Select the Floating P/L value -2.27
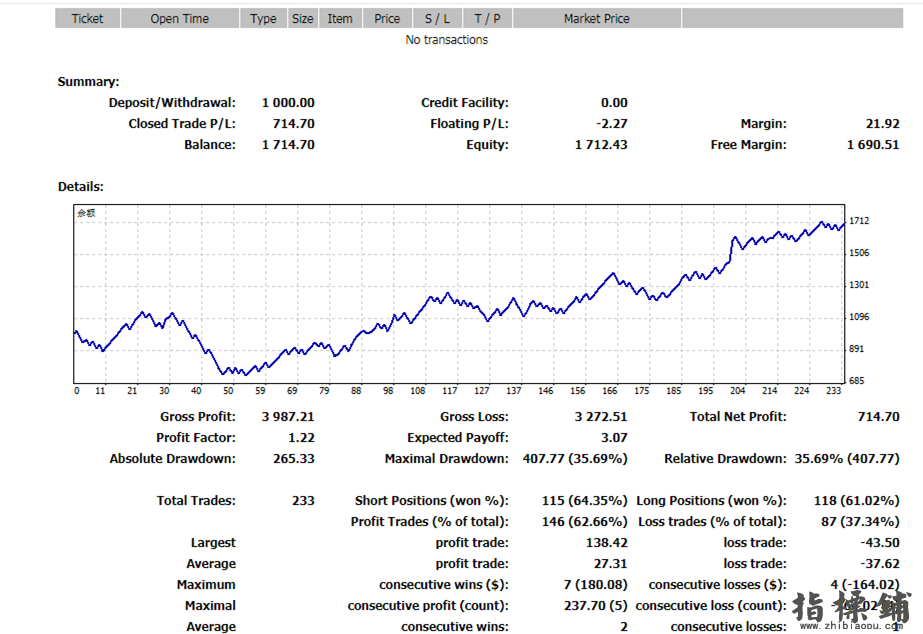The width and height of the screenshot is (923, 634). (612, 124)
